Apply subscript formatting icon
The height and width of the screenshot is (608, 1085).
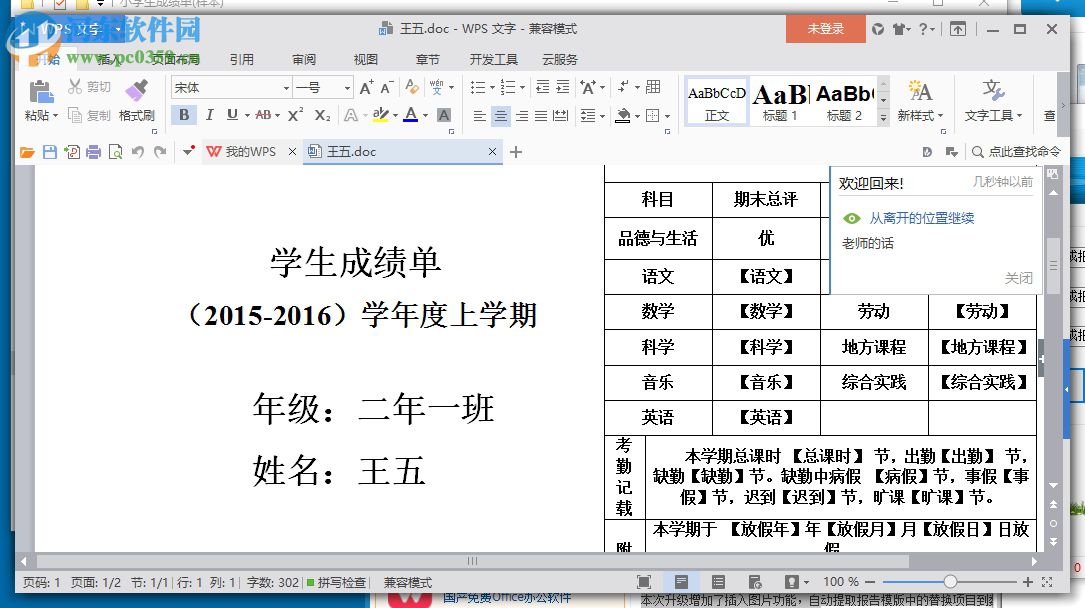click(323, 116)
